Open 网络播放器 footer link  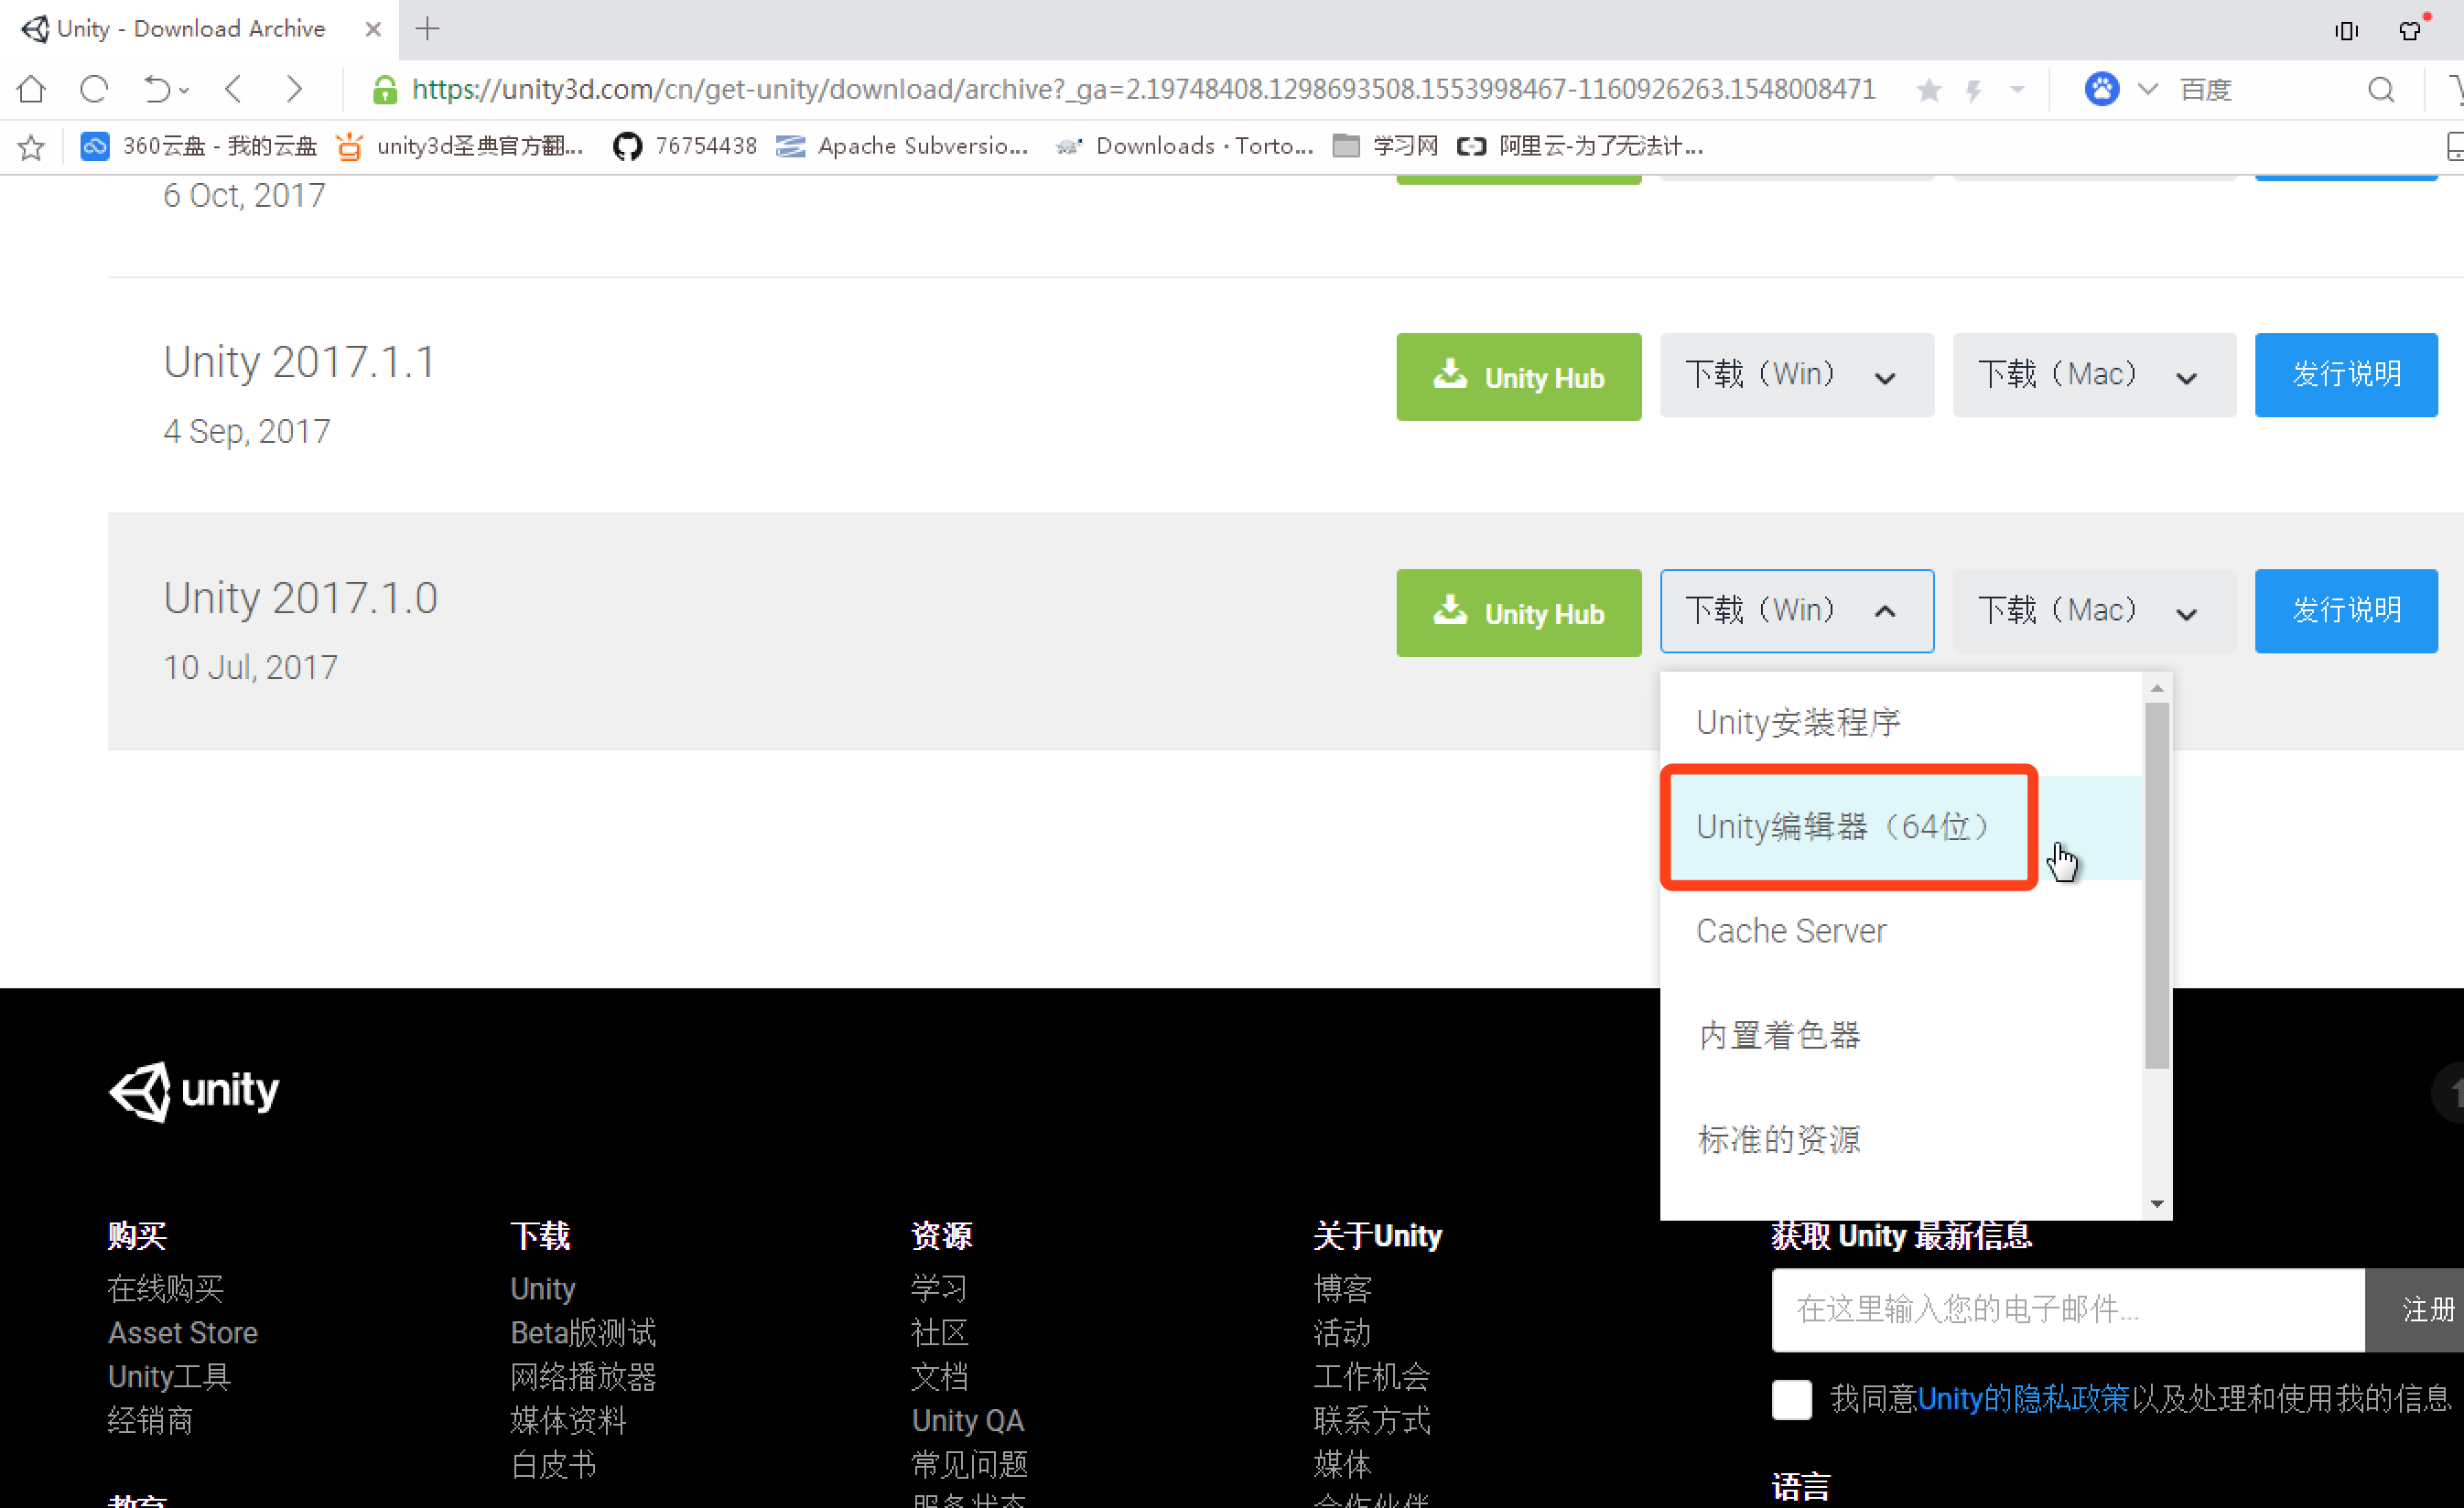(583, 1377)
